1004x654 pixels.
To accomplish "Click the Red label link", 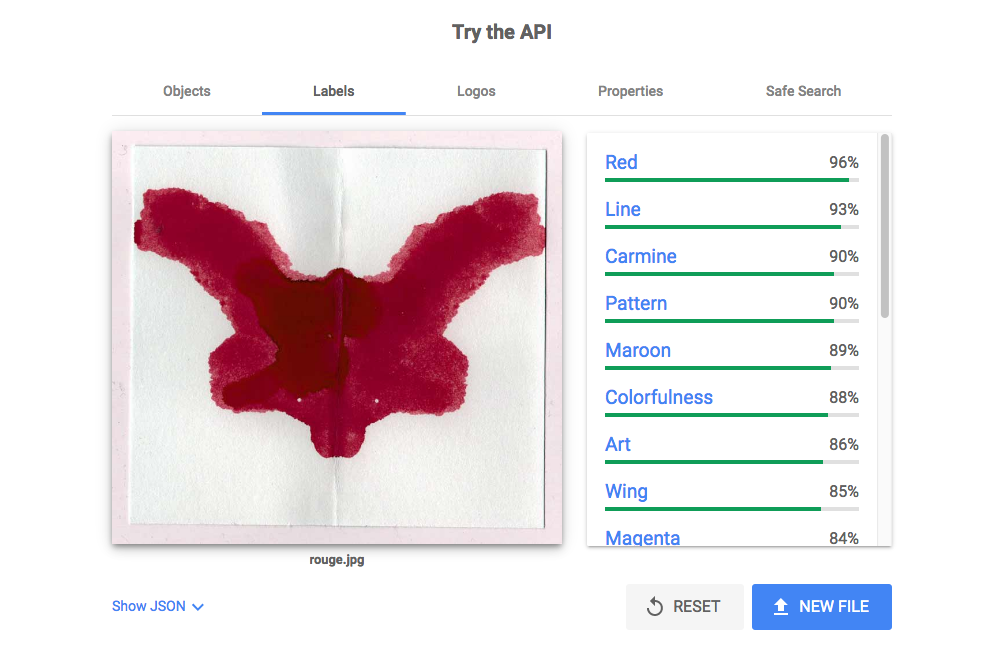I will (621, 162).
